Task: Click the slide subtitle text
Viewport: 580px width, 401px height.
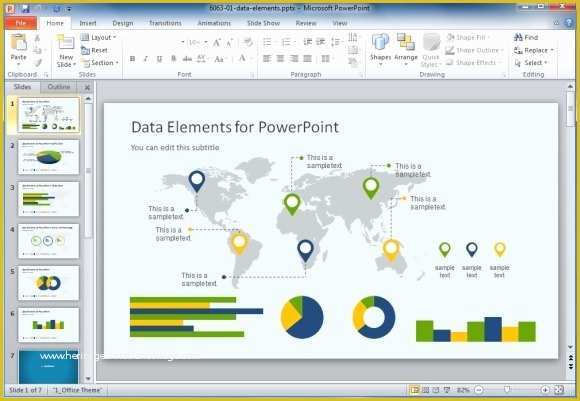Action: 175,148
